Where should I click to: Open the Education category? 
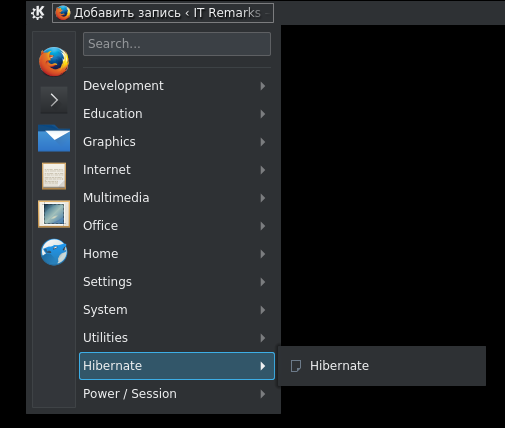tap(177, 114)
